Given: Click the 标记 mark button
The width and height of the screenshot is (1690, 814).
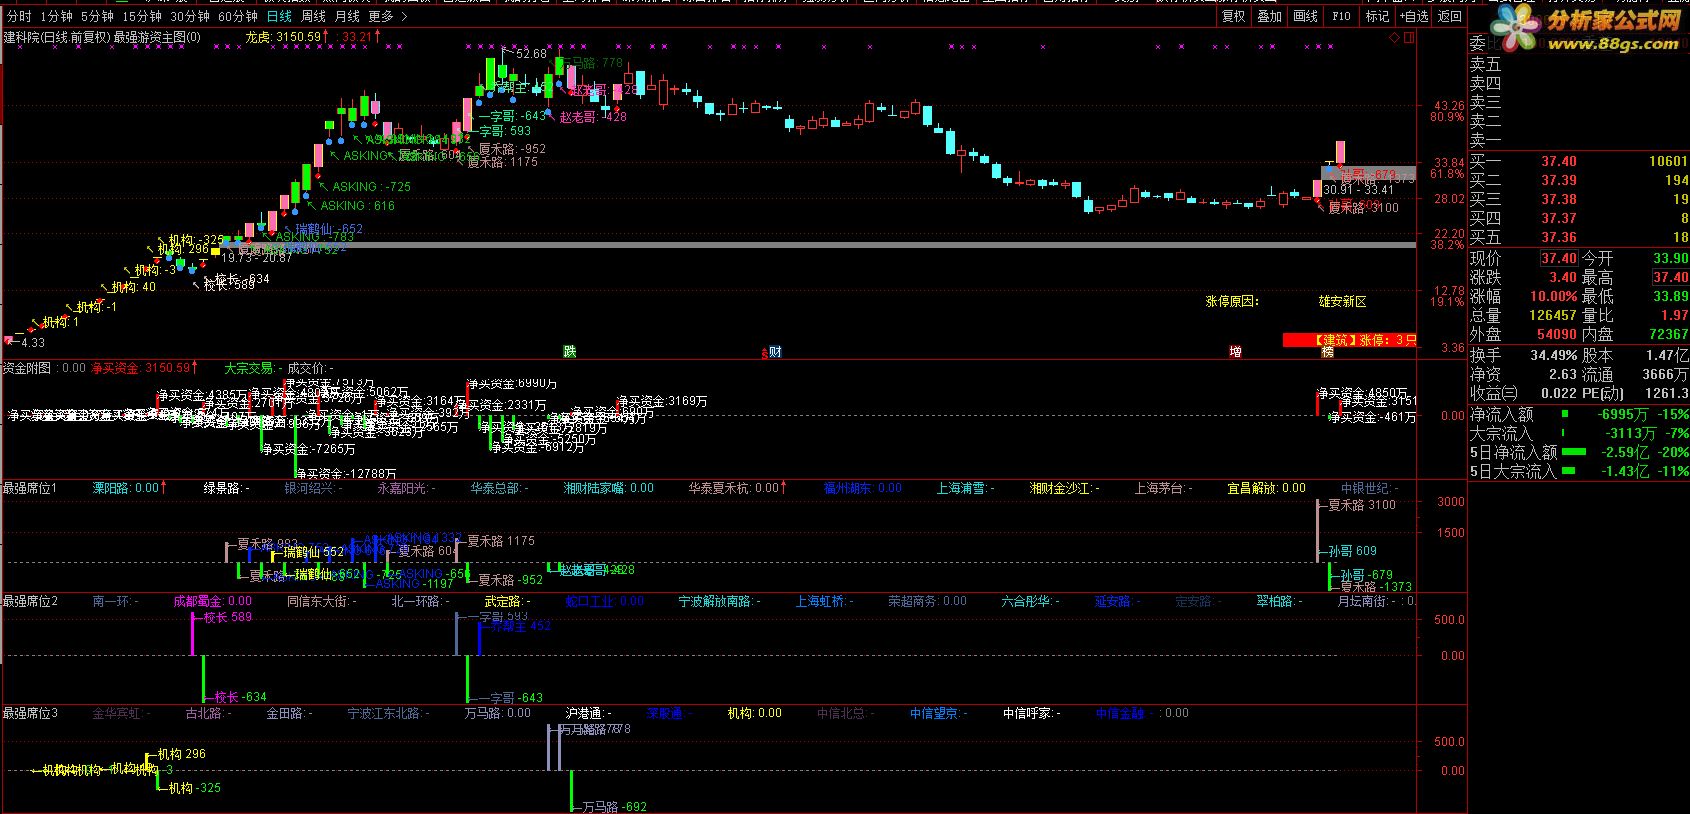Looking at the screenshot, I should point(1377,16).
